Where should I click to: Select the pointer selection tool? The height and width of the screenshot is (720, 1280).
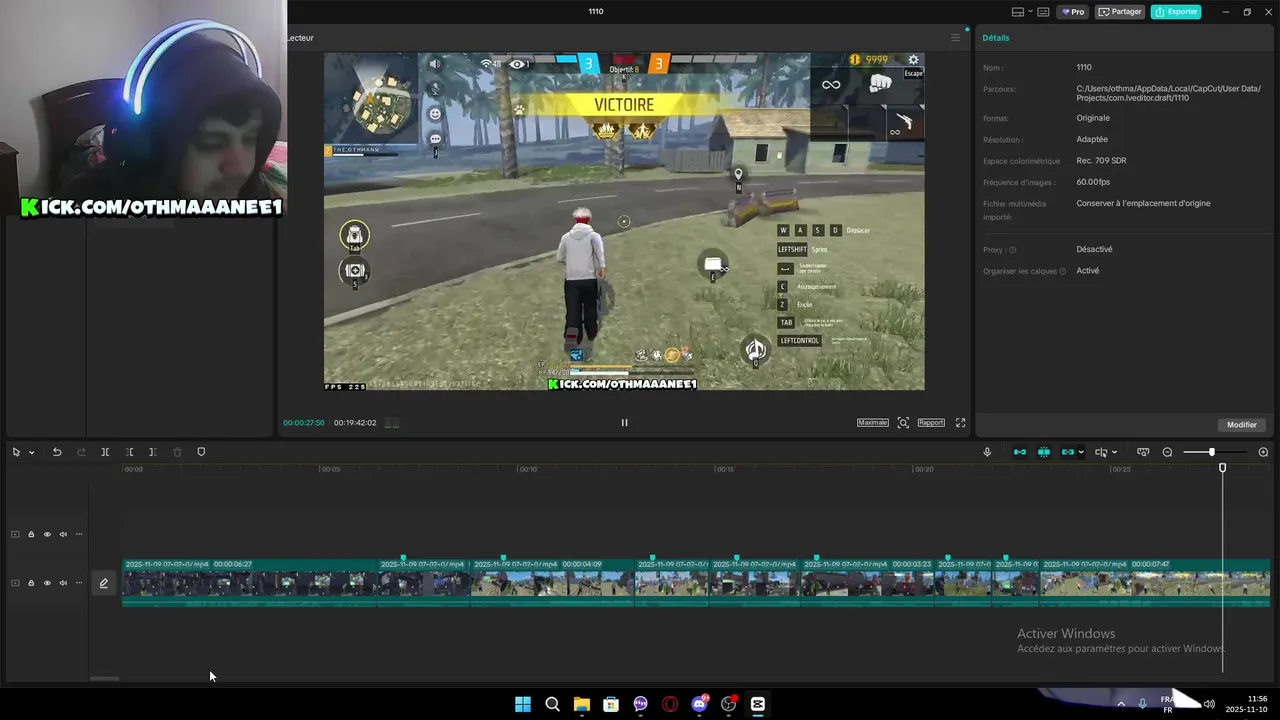pyautogui.click(x=16, y=452)
